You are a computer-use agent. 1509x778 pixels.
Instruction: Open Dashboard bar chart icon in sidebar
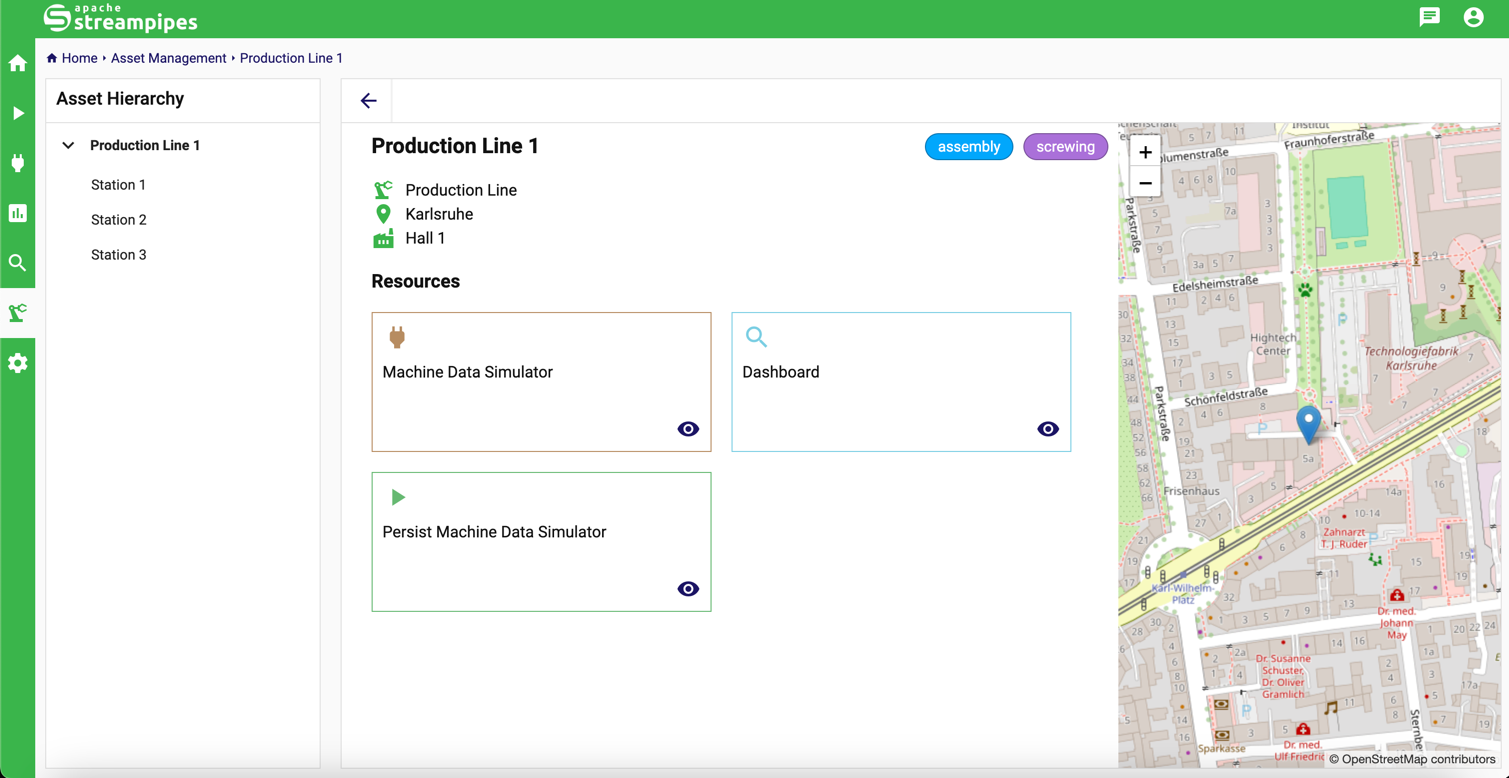(18, 213)
